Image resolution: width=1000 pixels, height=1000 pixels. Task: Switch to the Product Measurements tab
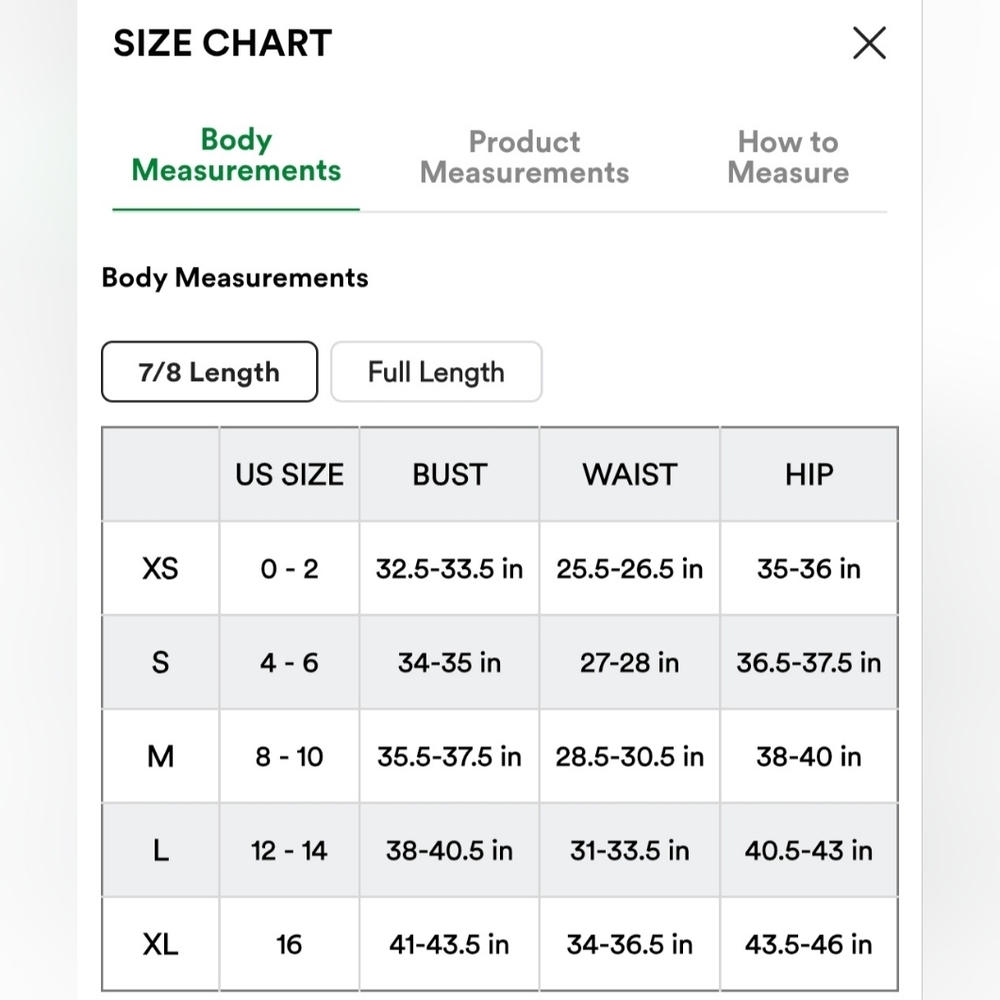(x=525, y=157)
